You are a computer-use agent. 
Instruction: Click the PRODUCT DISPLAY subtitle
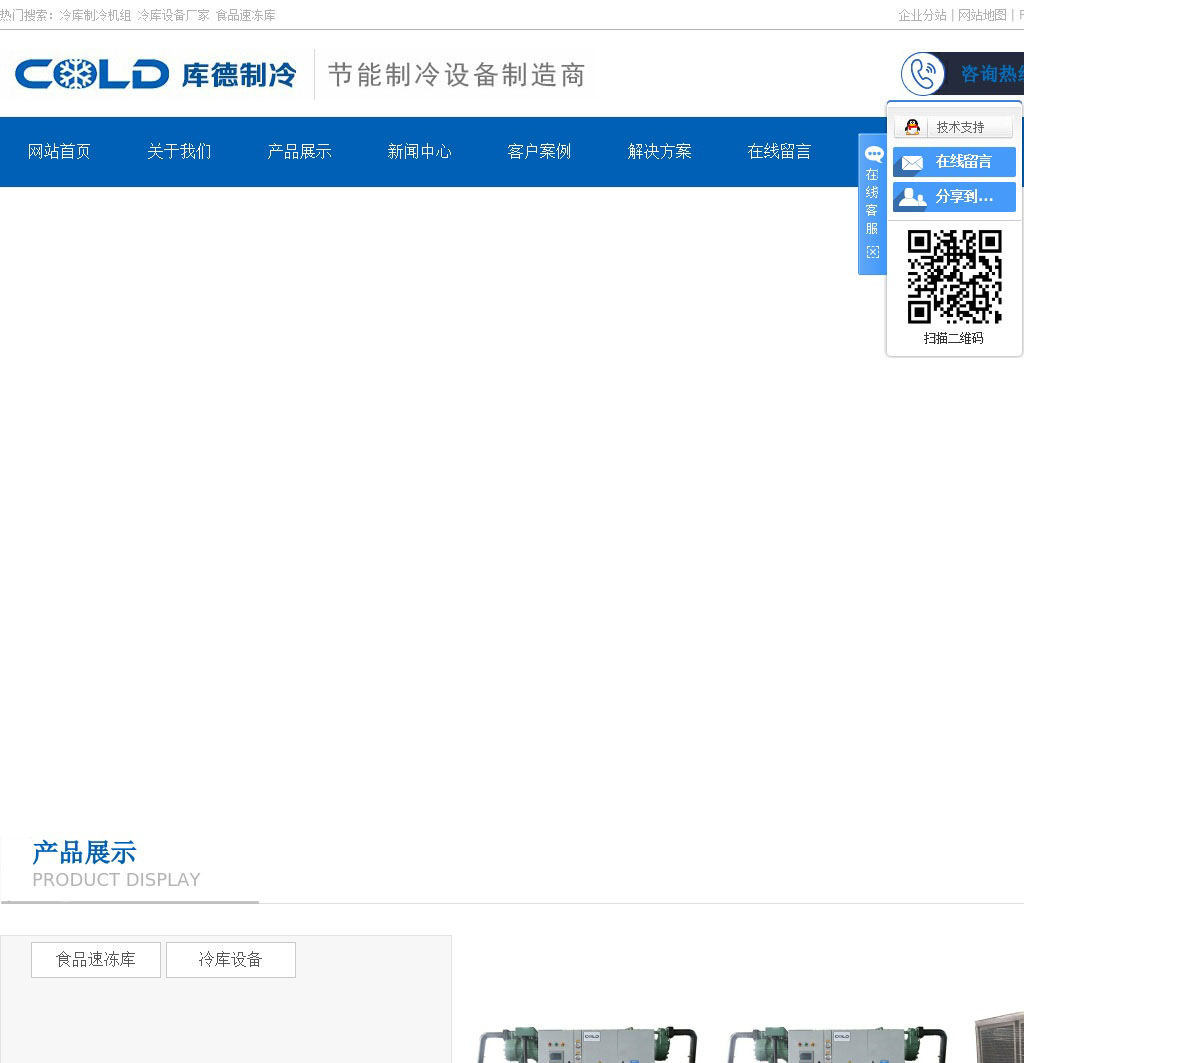pyautogui.click(x=116, y=880)
